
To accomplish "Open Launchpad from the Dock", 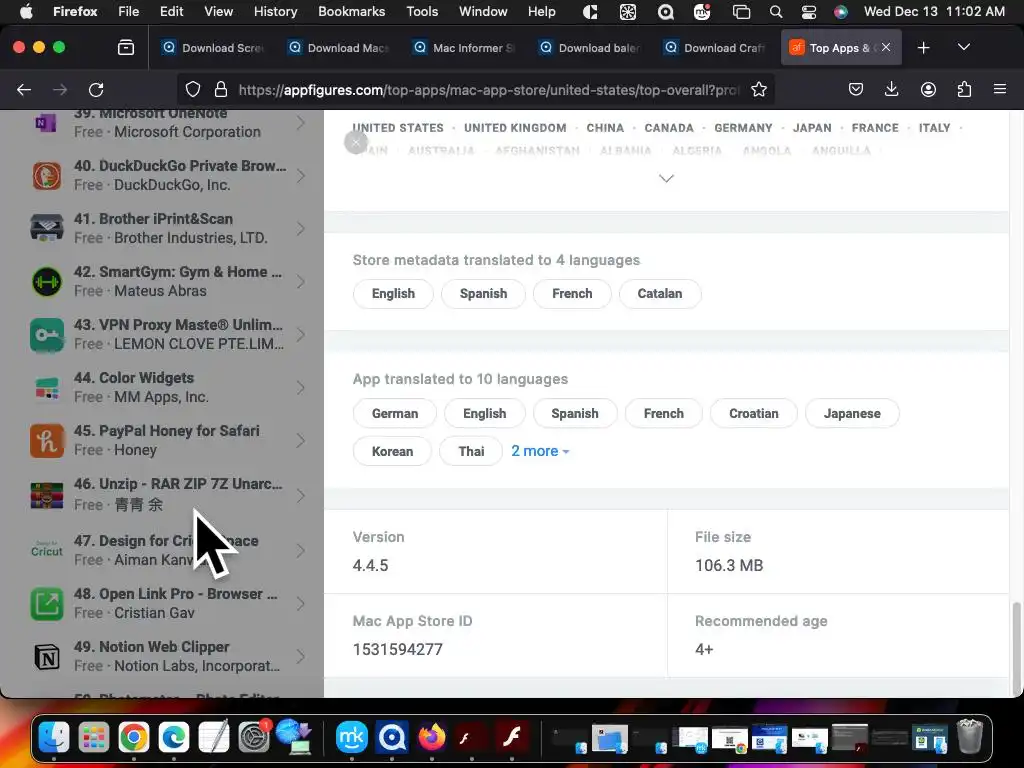I will click(x=94, y=738).
